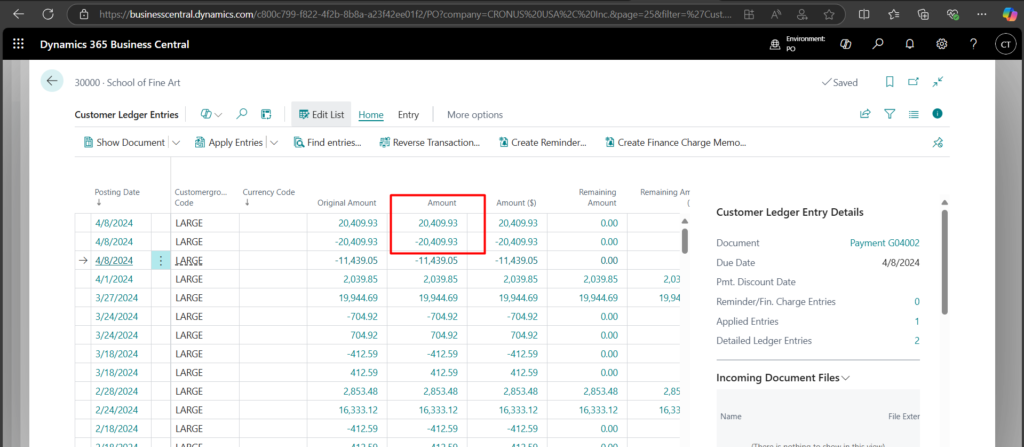The width and height of the screenshot is (1024, 447).
Task: Click the back arrow button
Action: pos(52,82)
